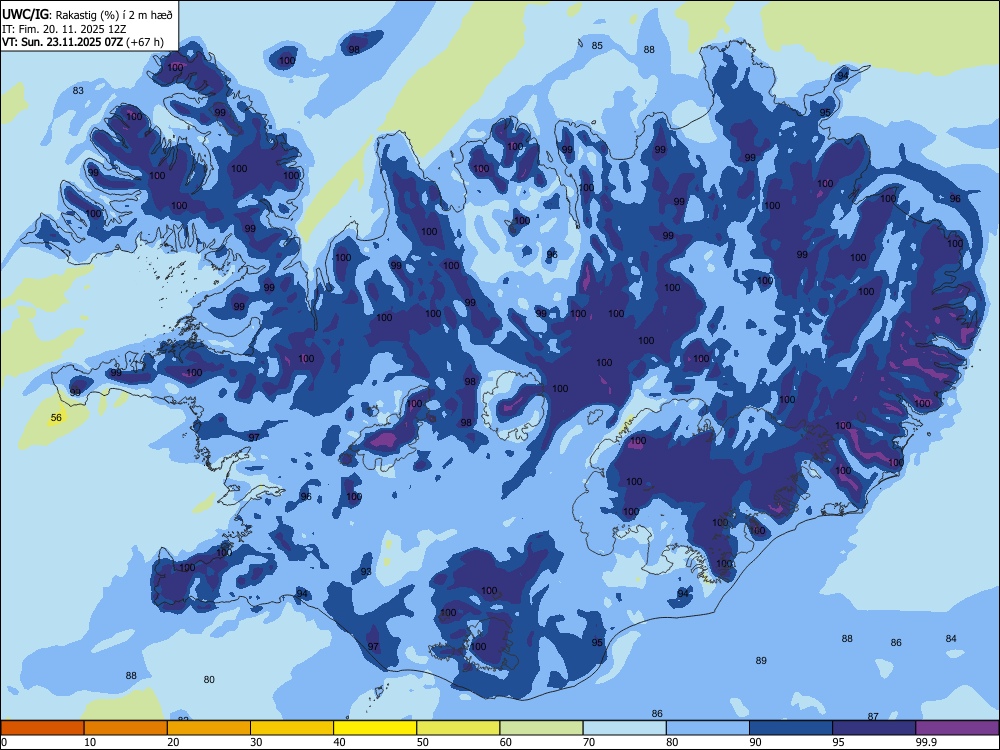Image resolution: width=1000 pixels, height=750 pixels.
Task: Select the '40' legend tick label
Action: pos(339,742)
